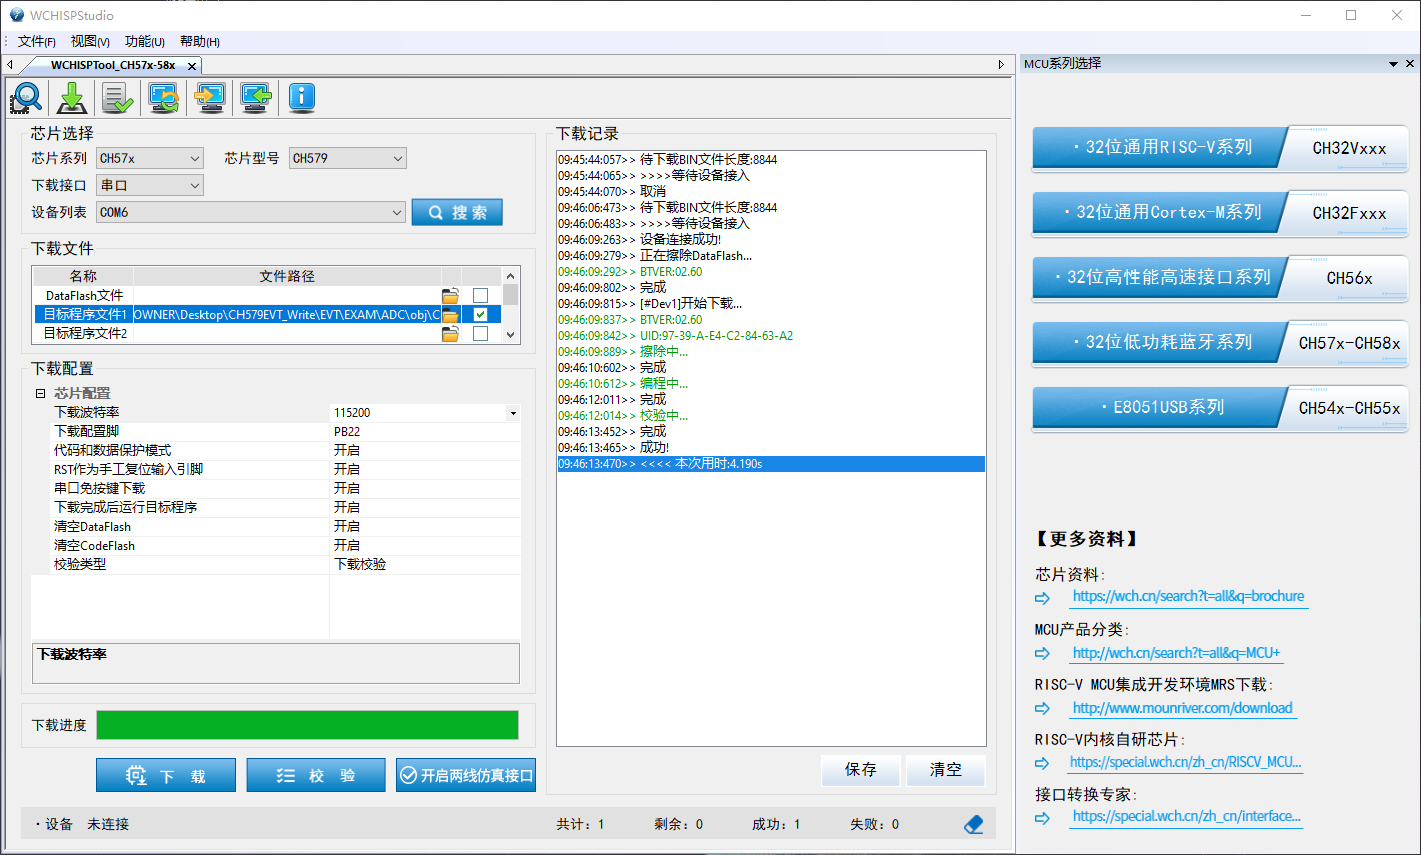The image size is (1421, 855).
Task: Click the 保存 log button
Action: 861,769
